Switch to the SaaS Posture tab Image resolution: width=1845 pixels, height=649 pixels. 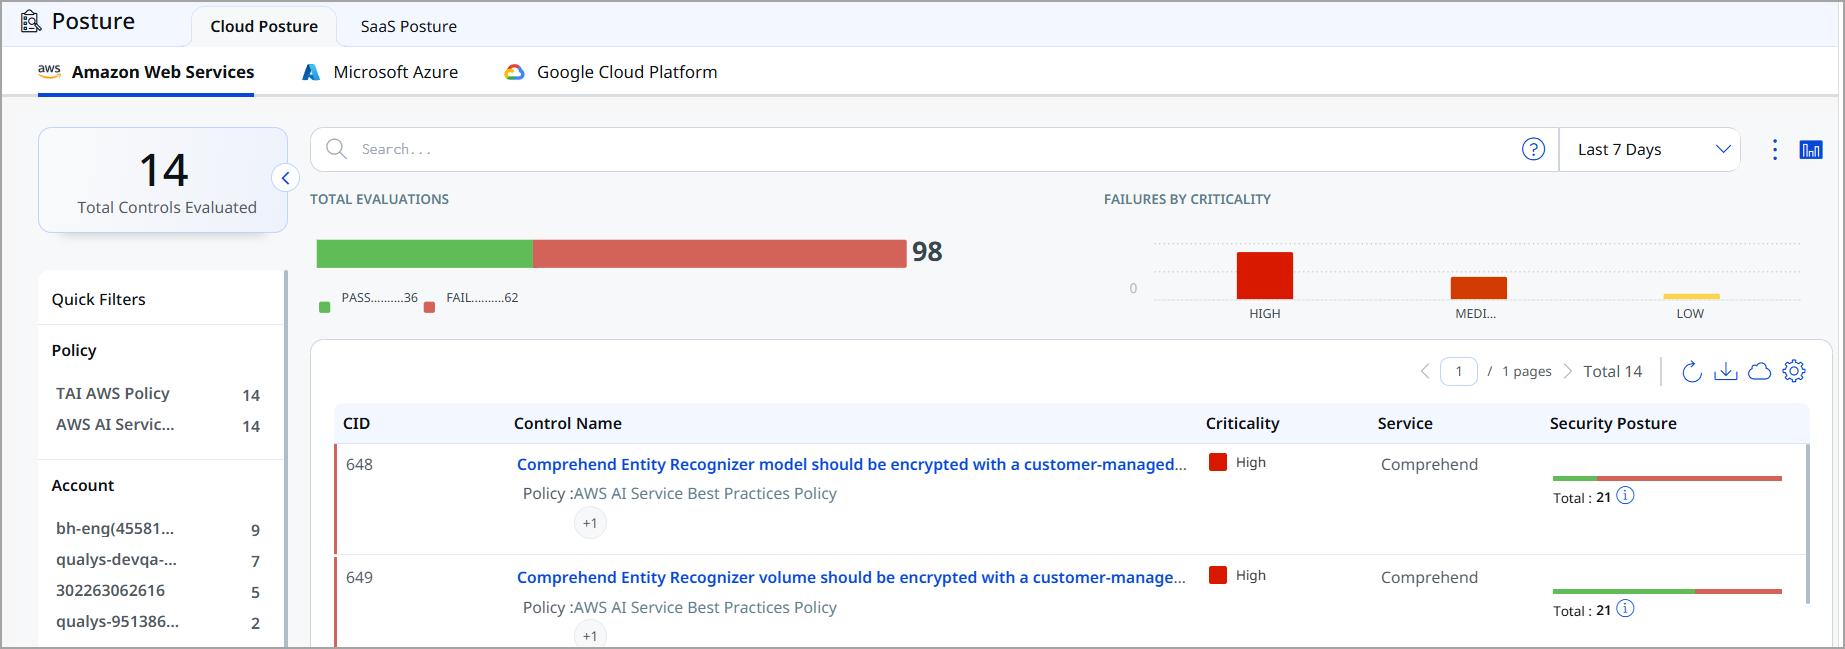[409, 26]
